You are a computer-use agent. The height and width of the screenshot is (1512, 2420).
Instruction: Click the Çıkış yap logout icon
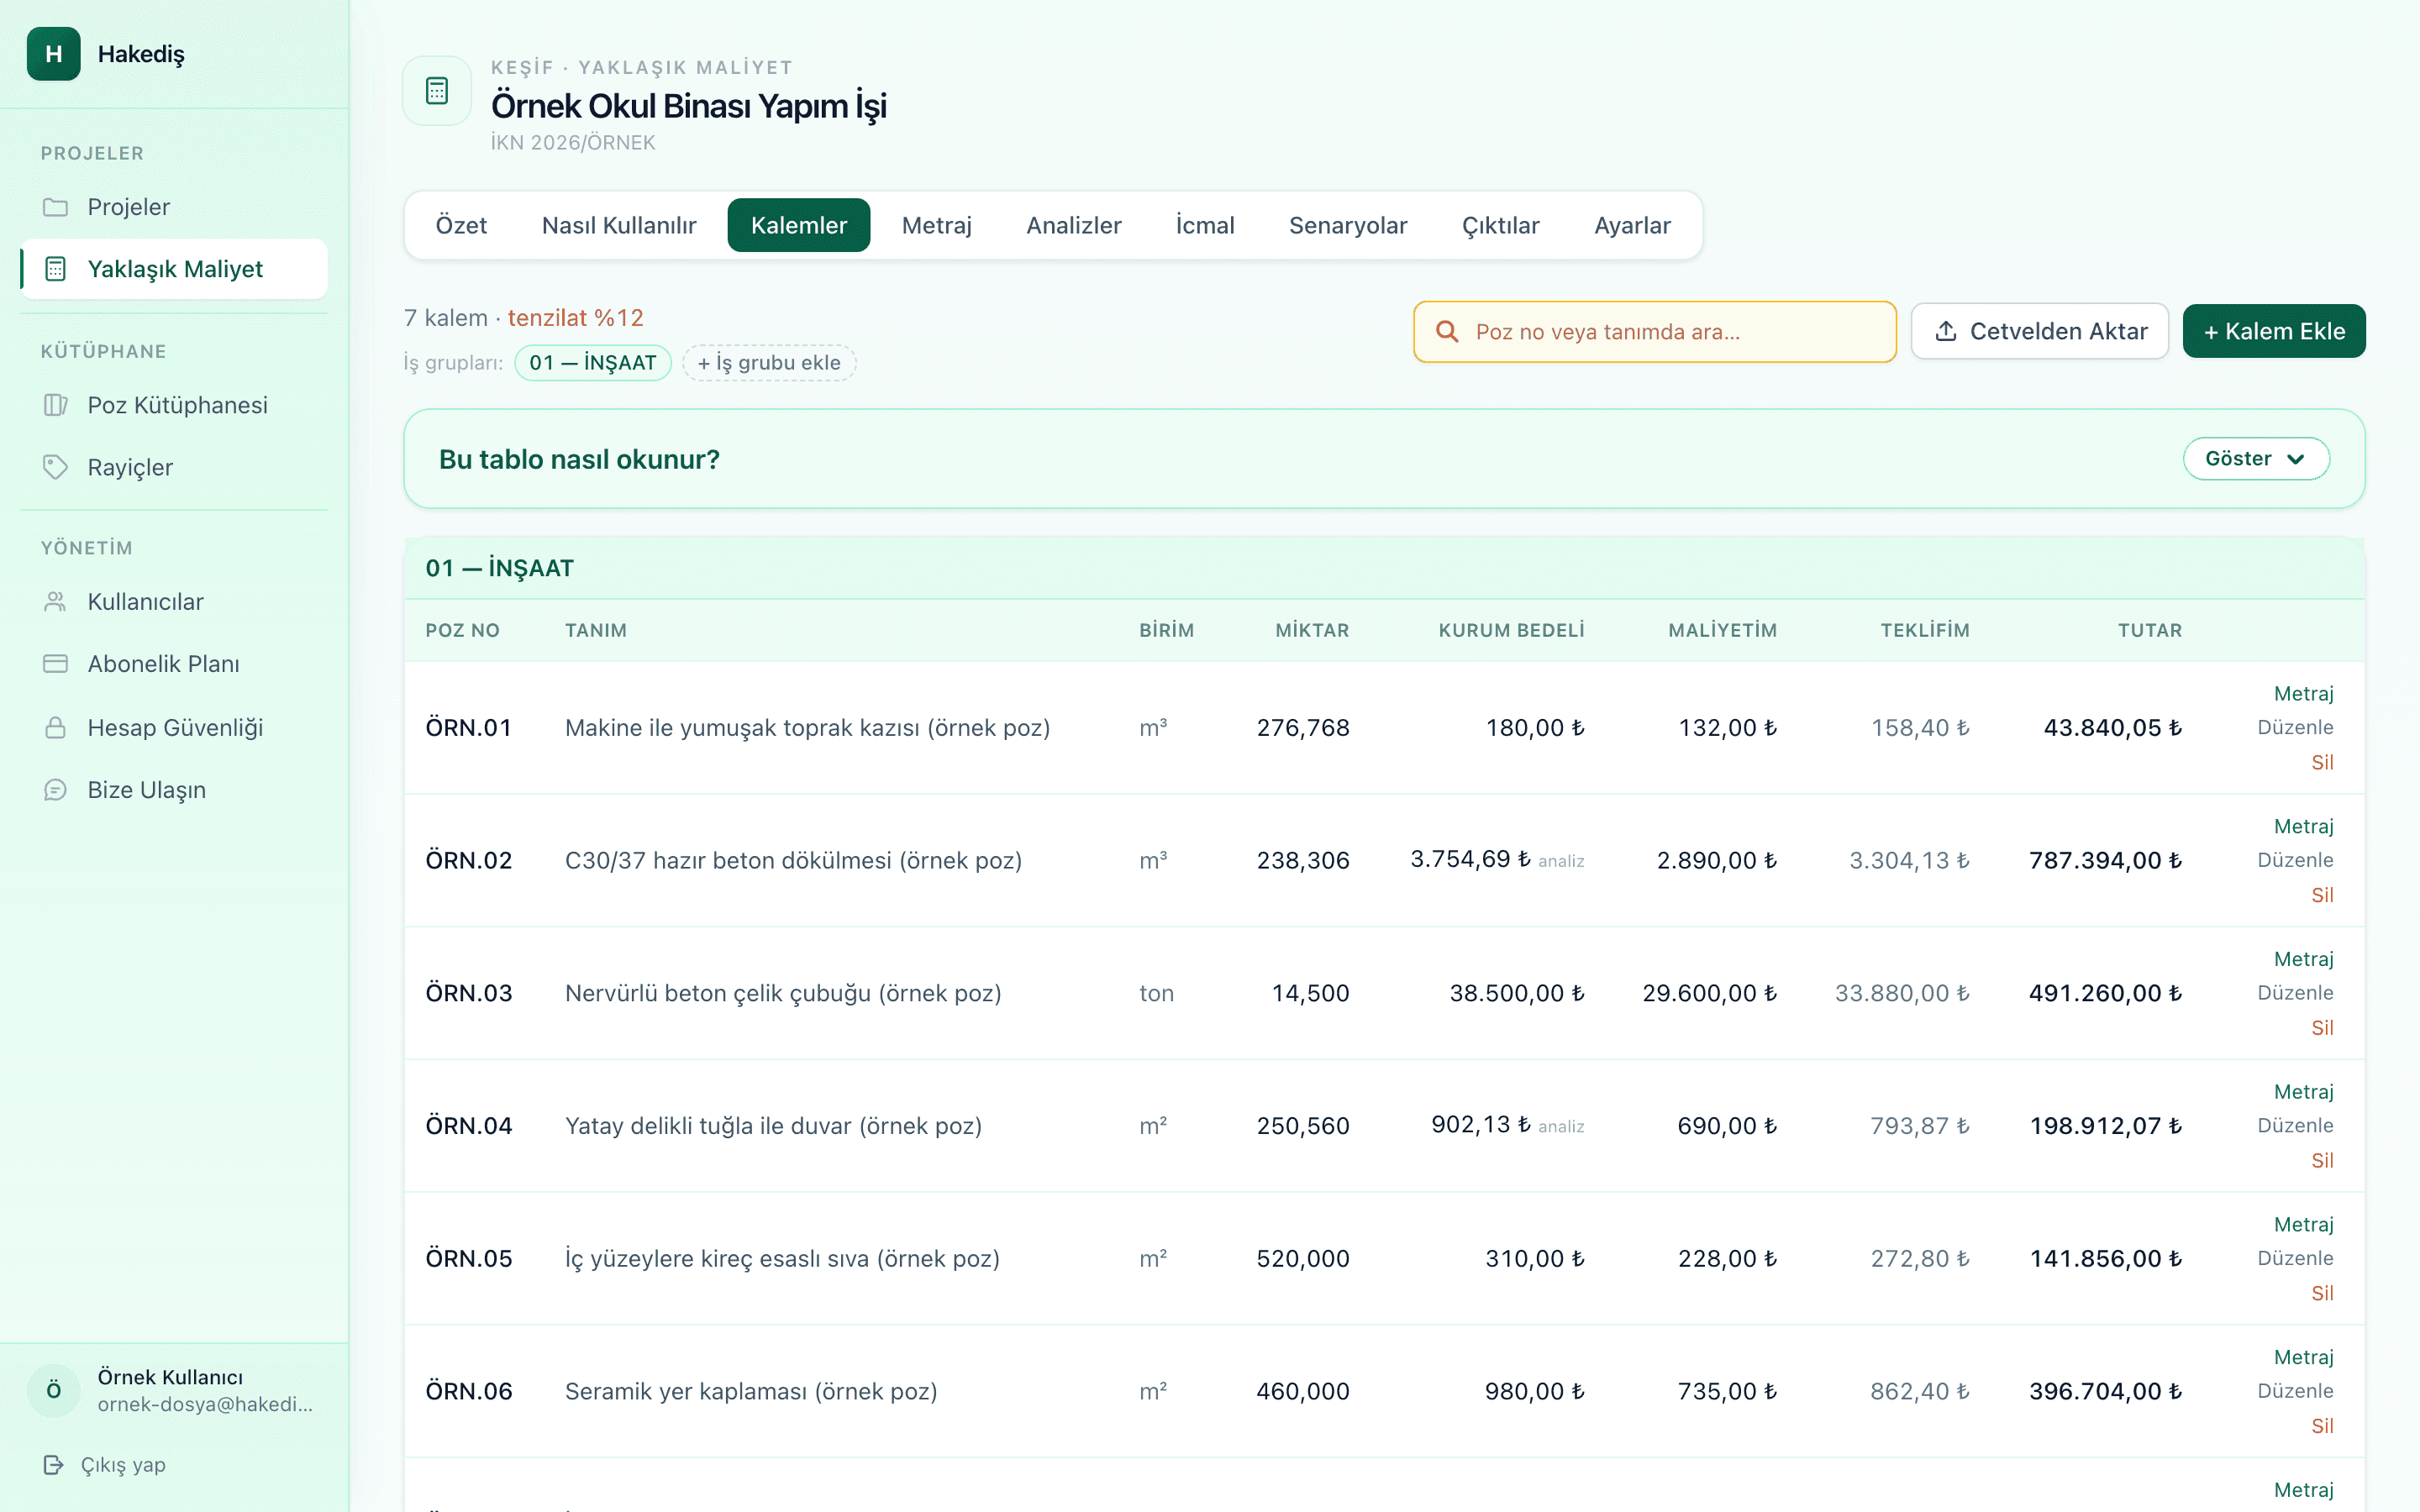pyautogui.click(x=54, y=1465)
